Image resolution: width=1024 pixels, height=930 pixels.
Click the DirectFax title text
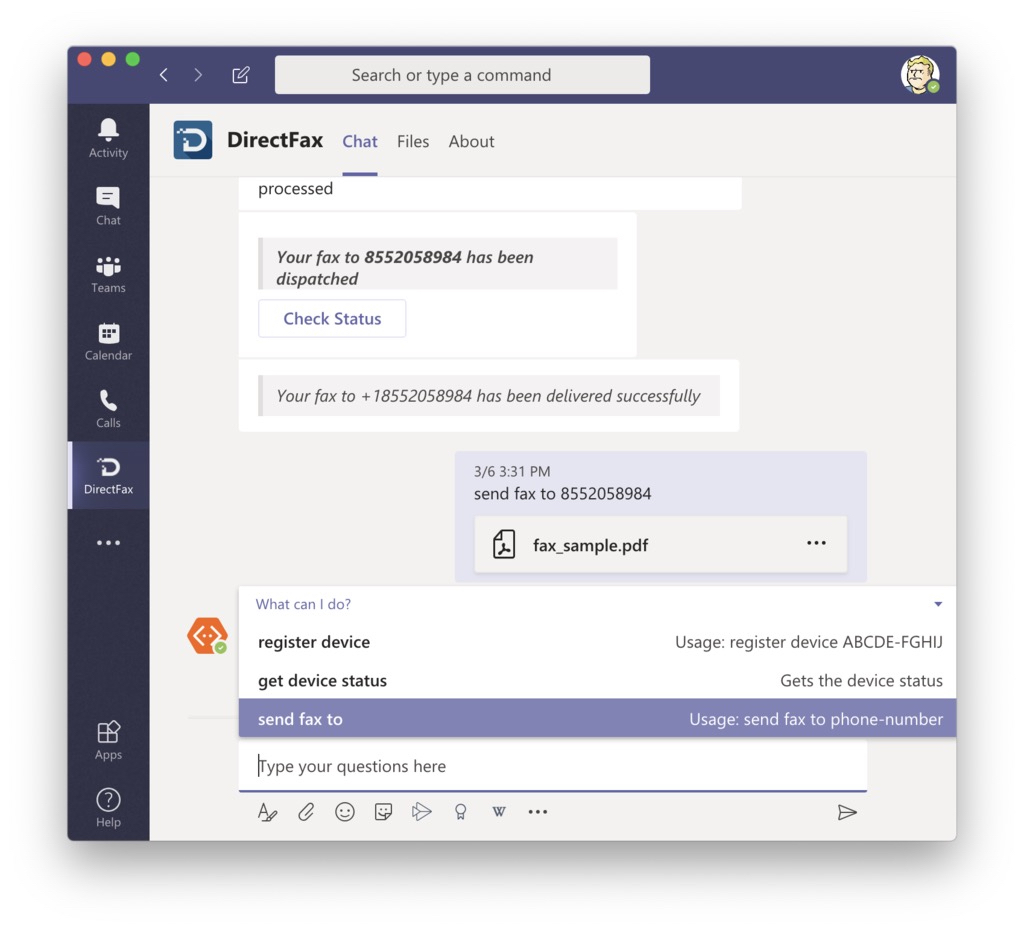point(275,140)
